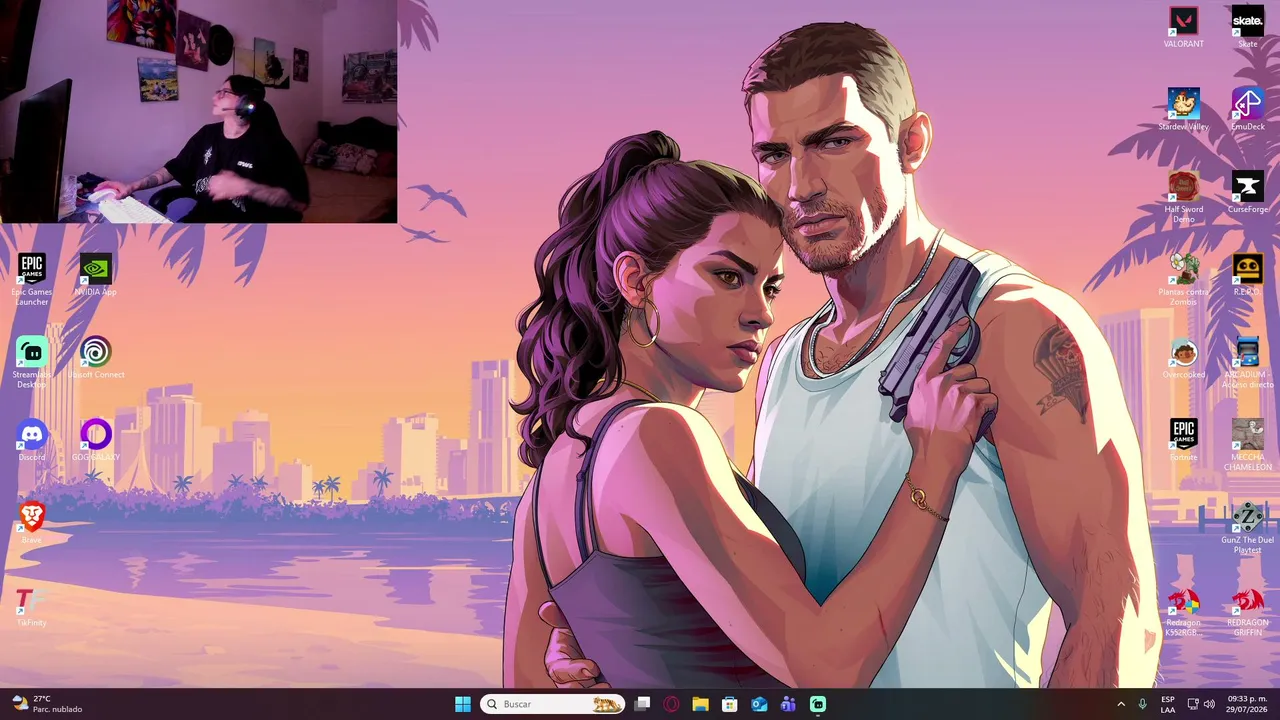Click the Half Sword Demo icon
1280x720 pixels.
tap(1184, 197)
